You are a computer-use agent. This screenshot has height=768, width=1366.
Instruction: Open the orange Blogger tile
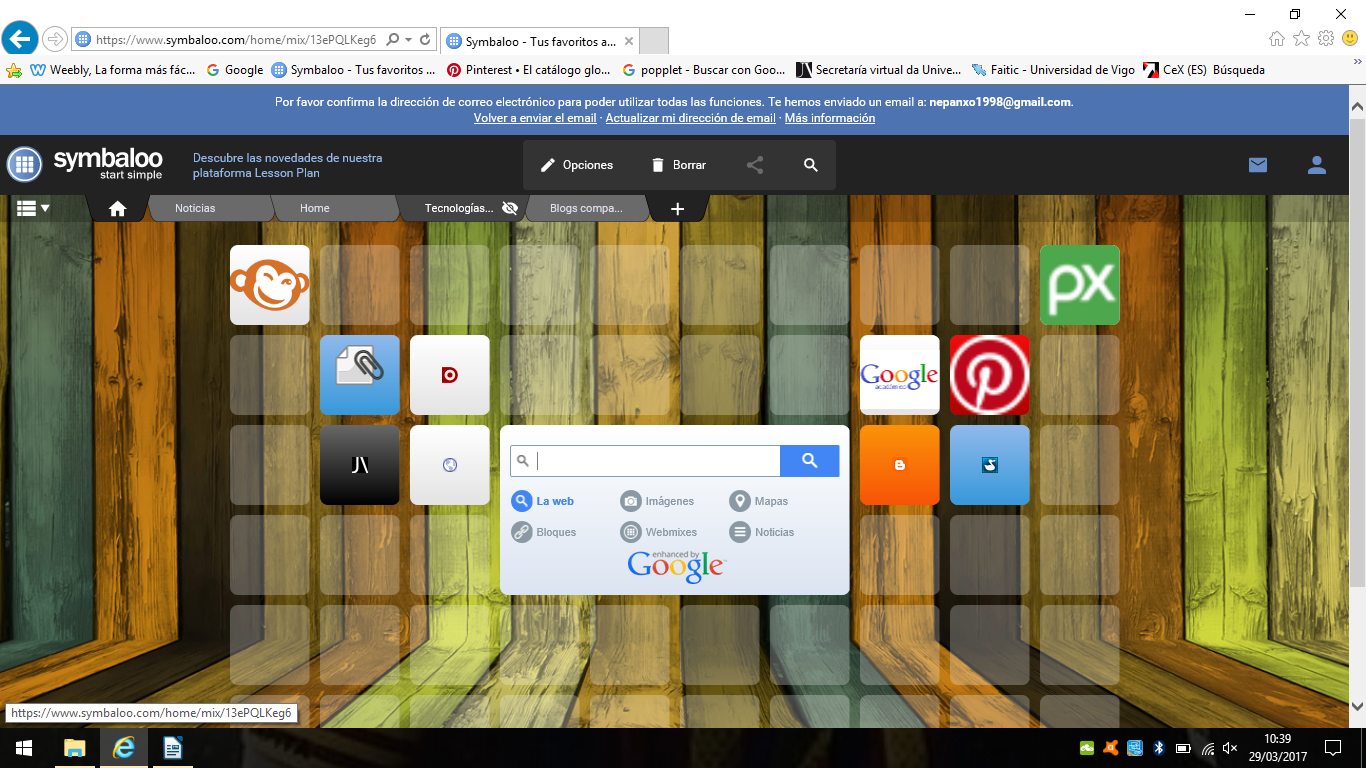pos(900,465)
